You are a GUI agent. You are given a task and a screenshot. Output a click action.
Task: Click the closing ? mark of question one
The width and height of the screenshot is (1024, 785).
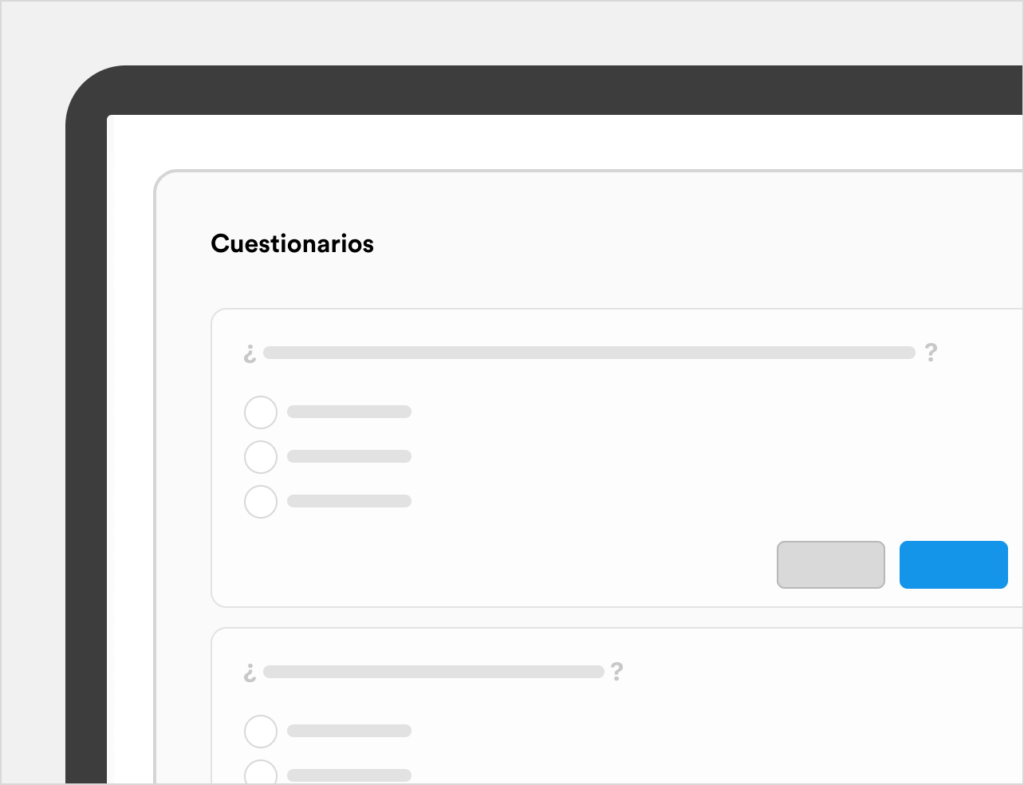coord(931,352)
